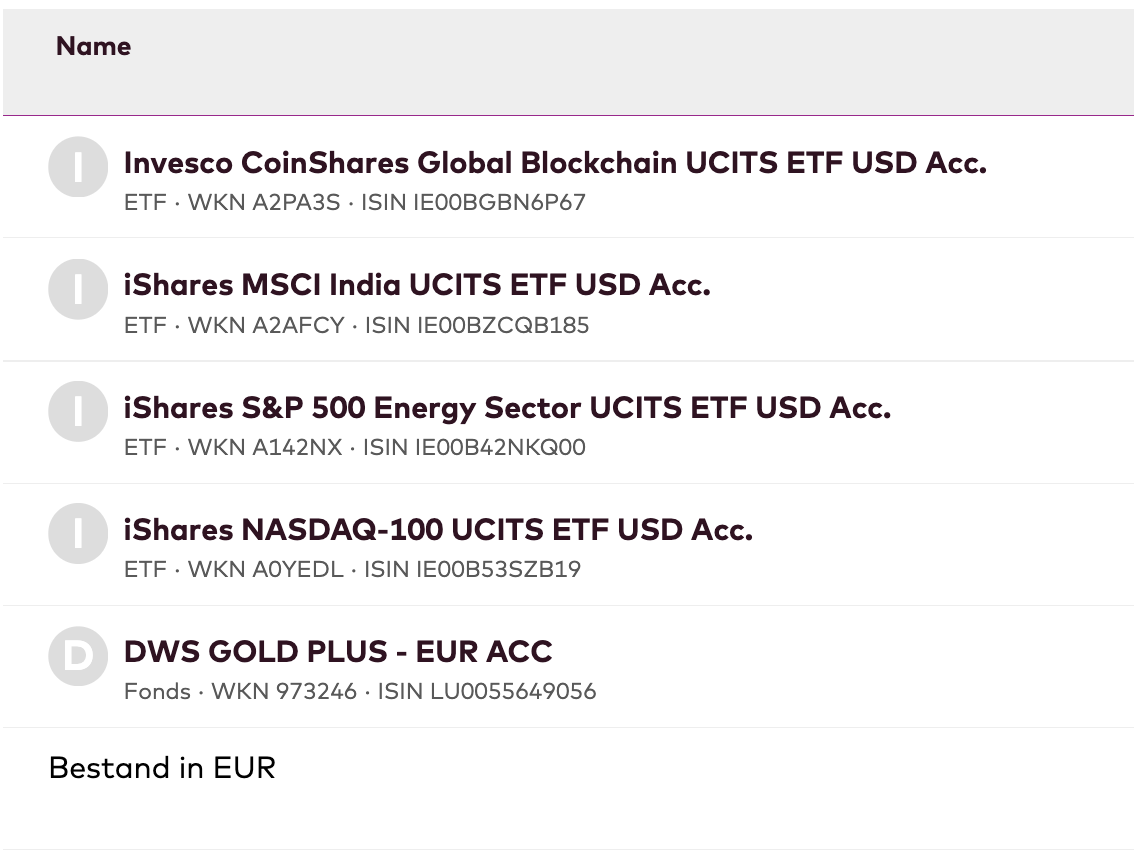This screenshot has height=850, width=1134.
Task: Click the ISIN IE00BGBN6P67 text
Action: pyautogui.click(x=473, y=203)
